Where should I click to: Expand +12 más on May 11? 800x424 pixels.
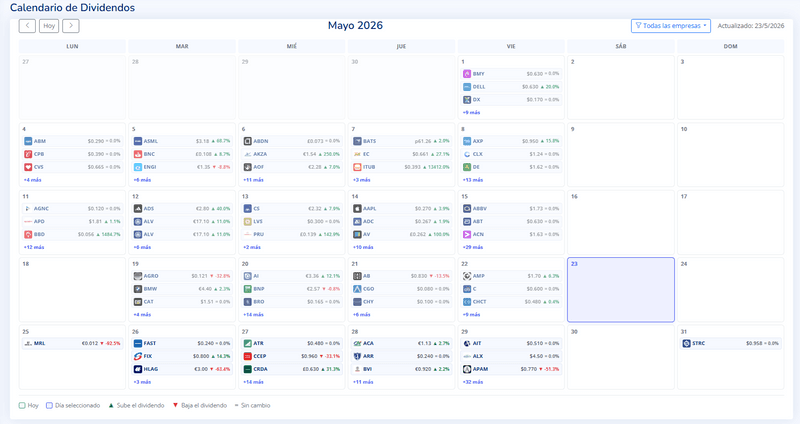[34, 247]
